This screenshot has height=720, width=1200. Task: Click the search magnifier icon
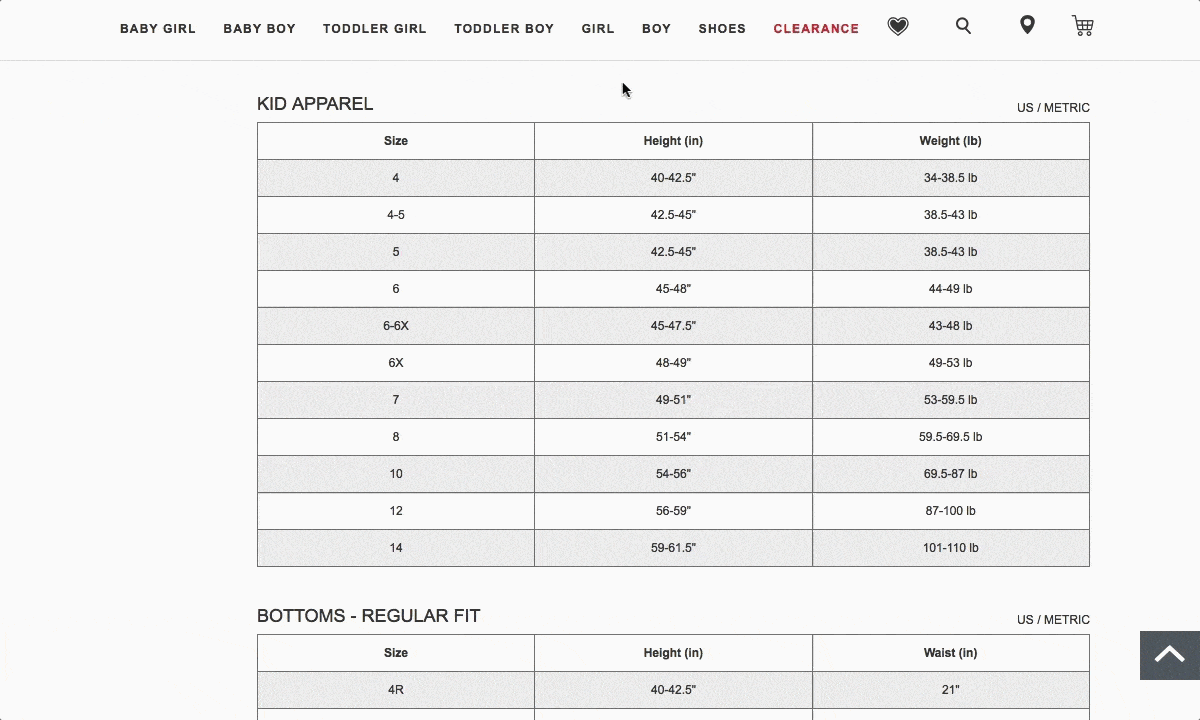point(963,26)
